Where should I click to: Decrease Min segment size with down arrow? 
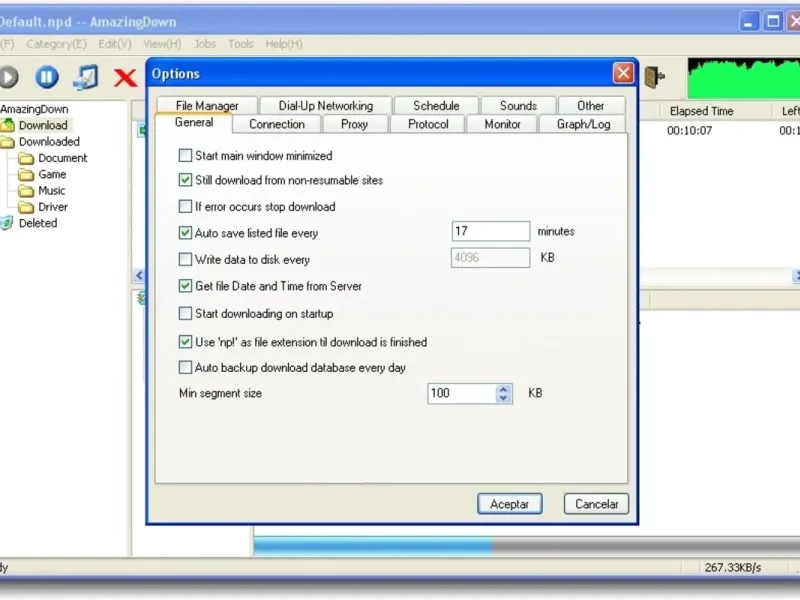point(504,398)
